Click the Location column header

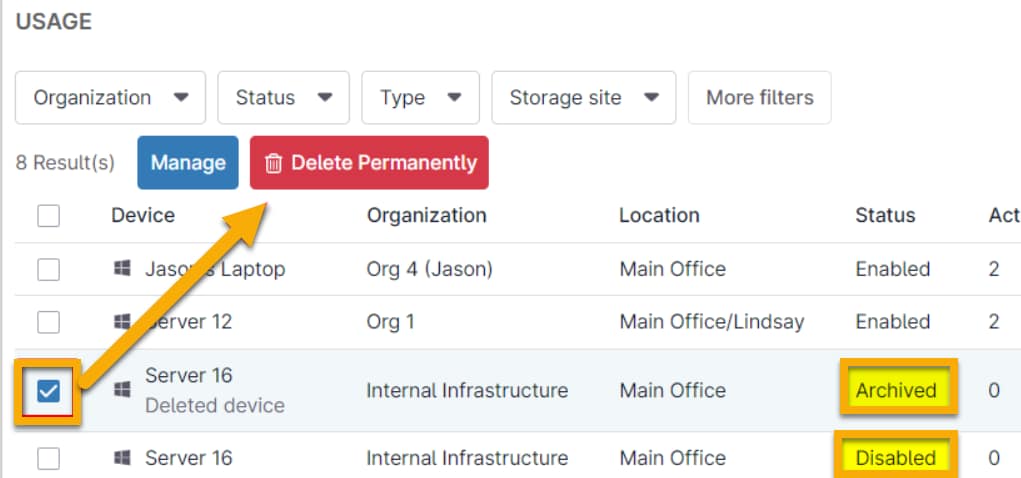pyautogui.click(x=659, y=215)
